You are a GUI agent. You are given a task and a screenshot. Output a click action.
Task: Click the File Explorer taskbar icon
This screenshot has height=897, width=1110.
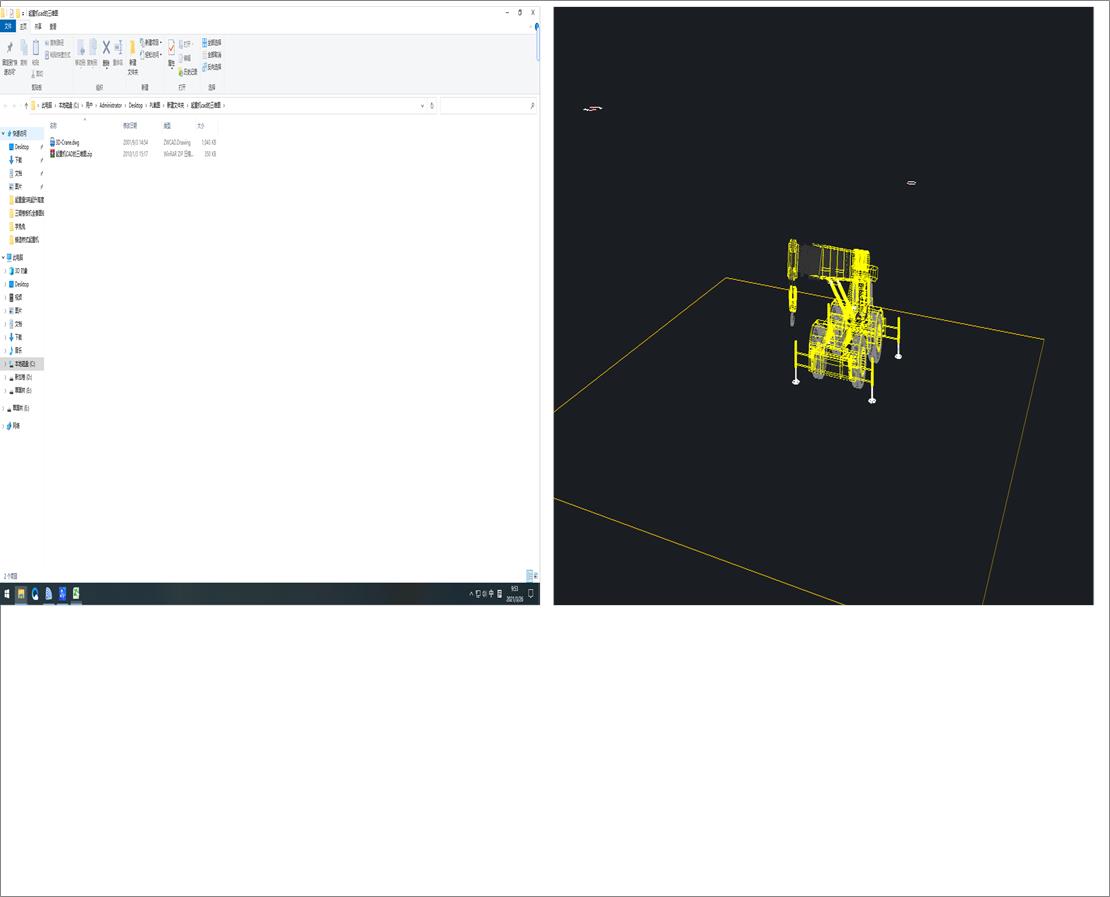(21, 594)
